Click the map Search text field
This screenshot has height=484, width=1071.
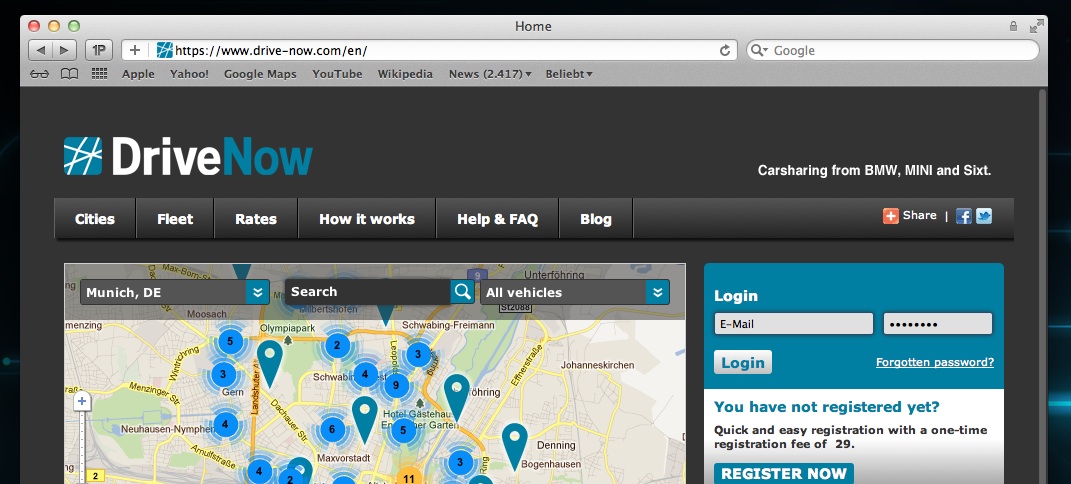click(367, 292)
